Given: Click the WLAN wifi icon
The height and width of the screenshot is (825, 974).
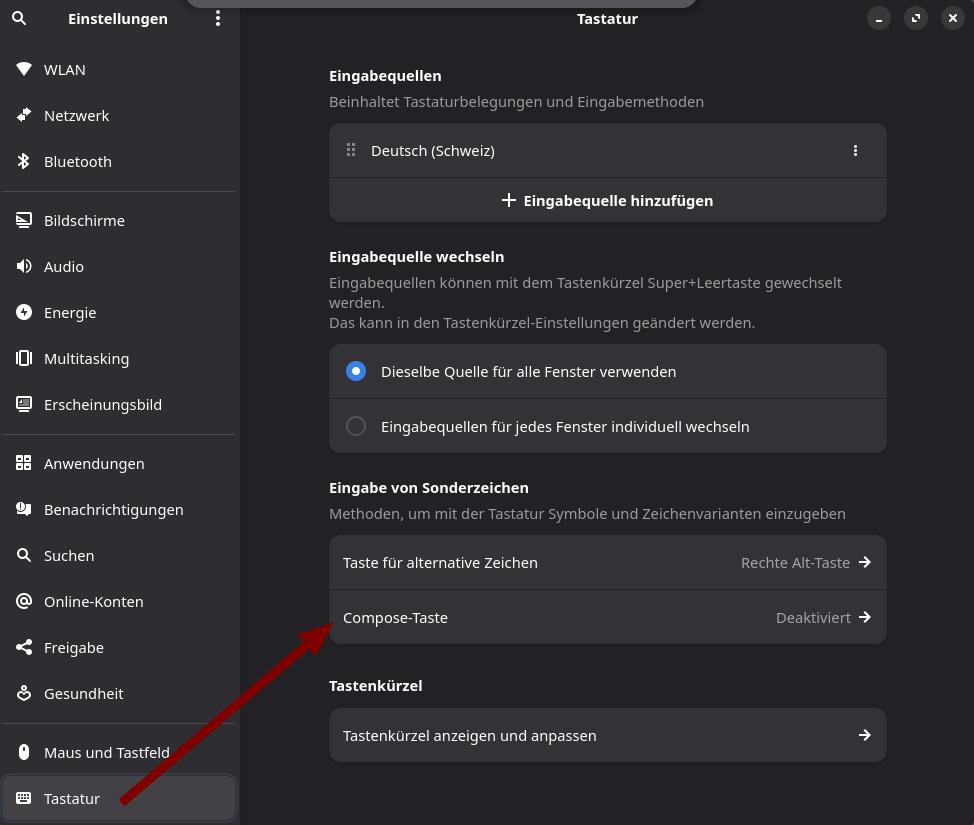Looking at the screenshot, I should pos(24,69).
